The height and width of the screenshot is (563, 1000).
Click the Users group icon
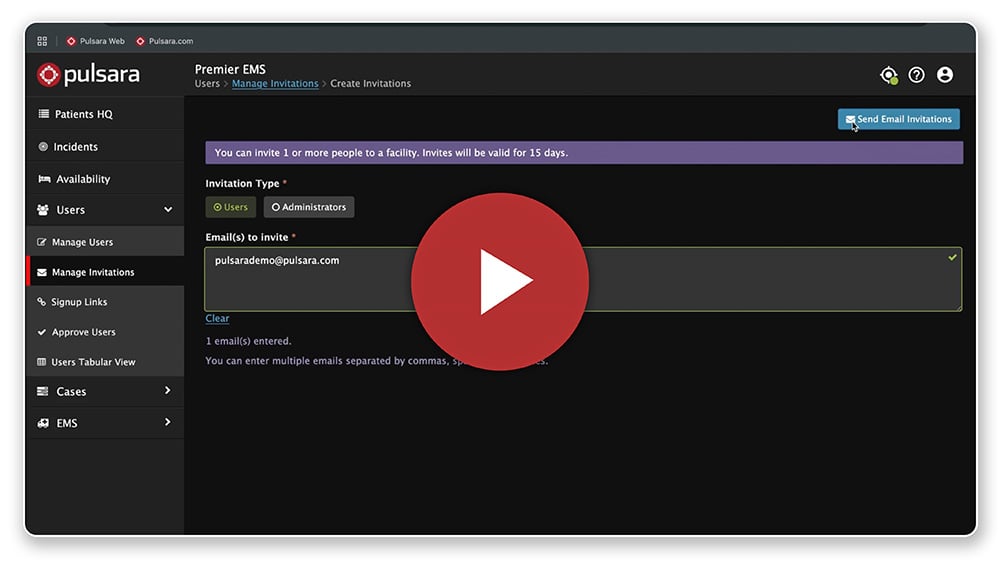click(x=43, y=210)
